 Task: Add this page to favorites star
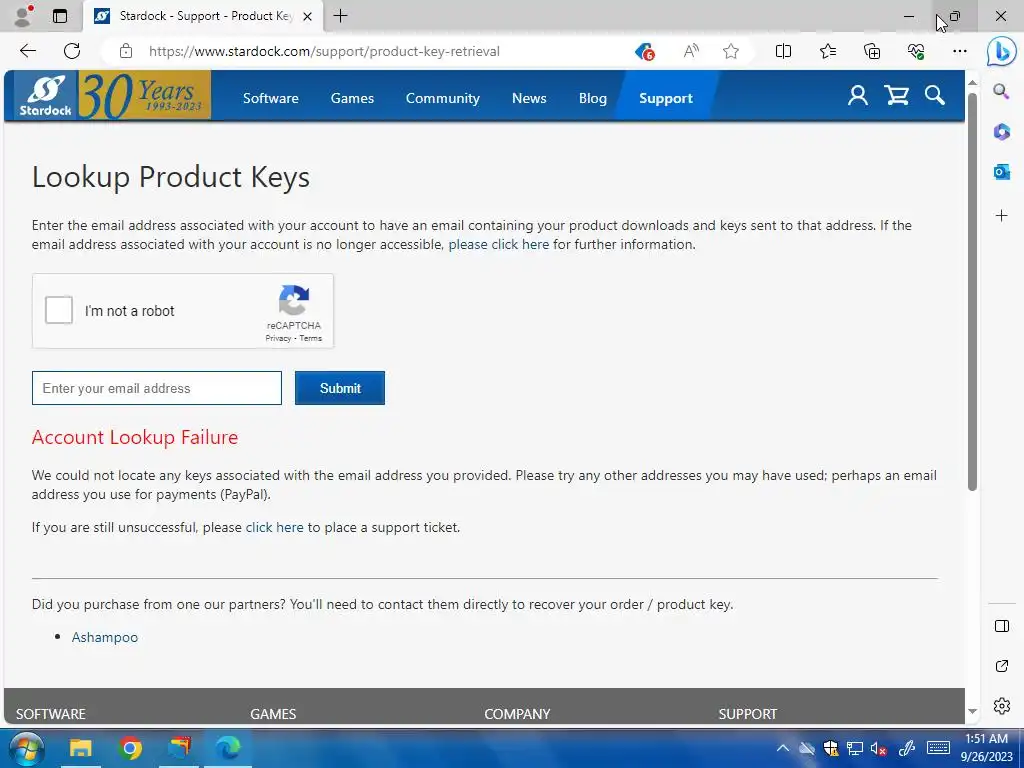pyautogui.click(x=731, y=51)
